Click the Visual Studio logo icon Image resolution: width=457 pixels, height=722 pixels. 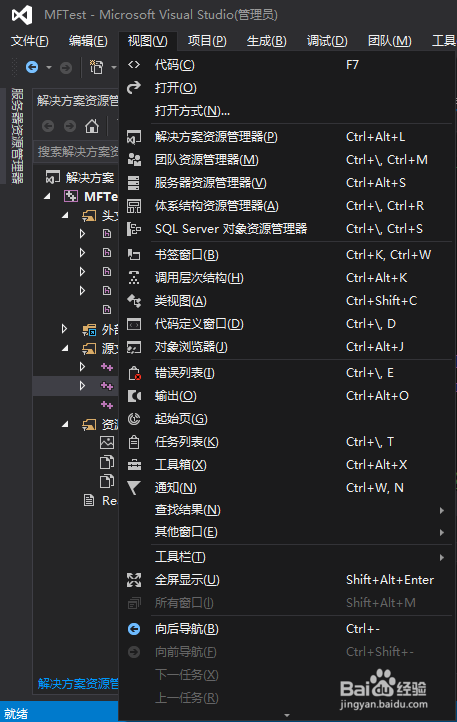(x=22, y=15)
